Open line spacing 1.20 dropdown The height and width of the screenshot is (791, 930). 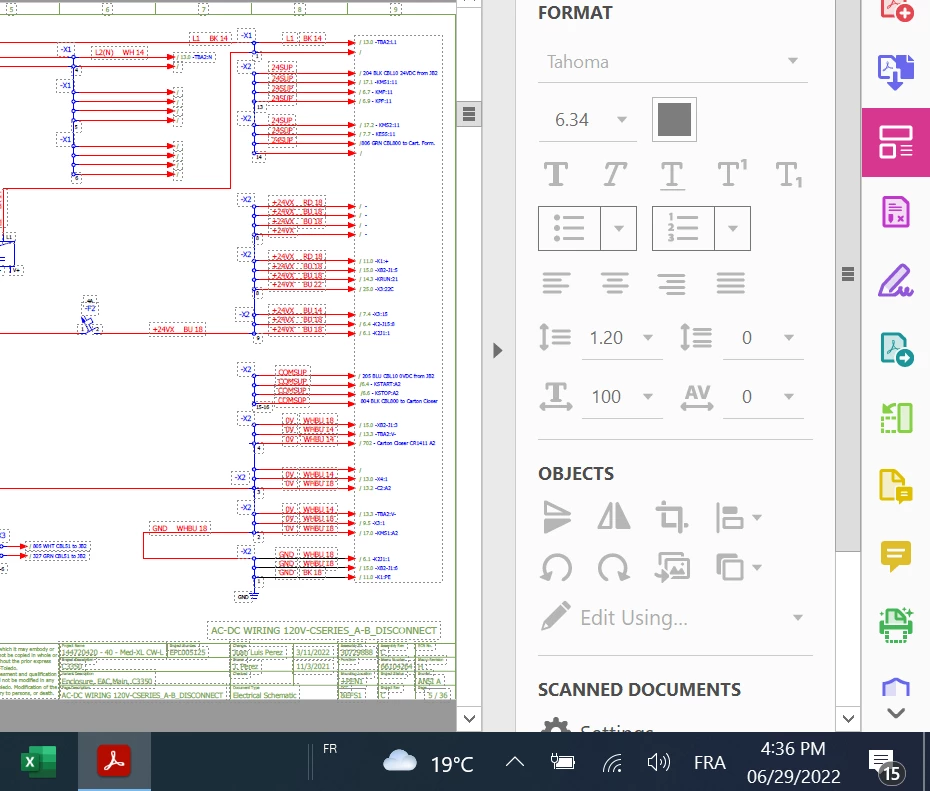click(648, 337)
